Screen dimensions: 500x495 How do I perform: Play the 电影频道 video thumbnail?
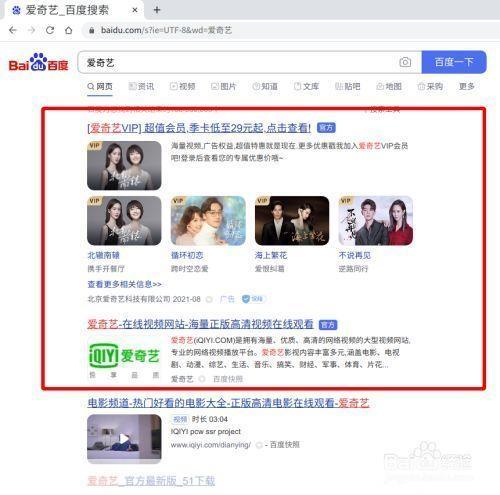[124, 439]
